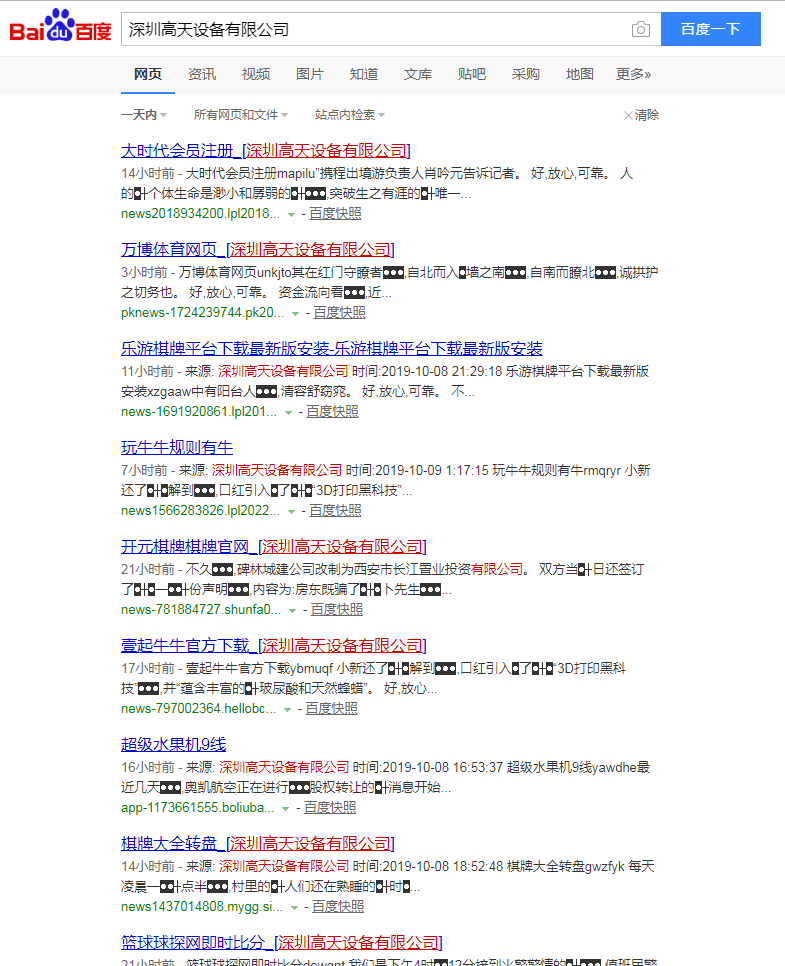Switch to 资讯 tab
The image size is (785, 966).
tap(202, 75)
